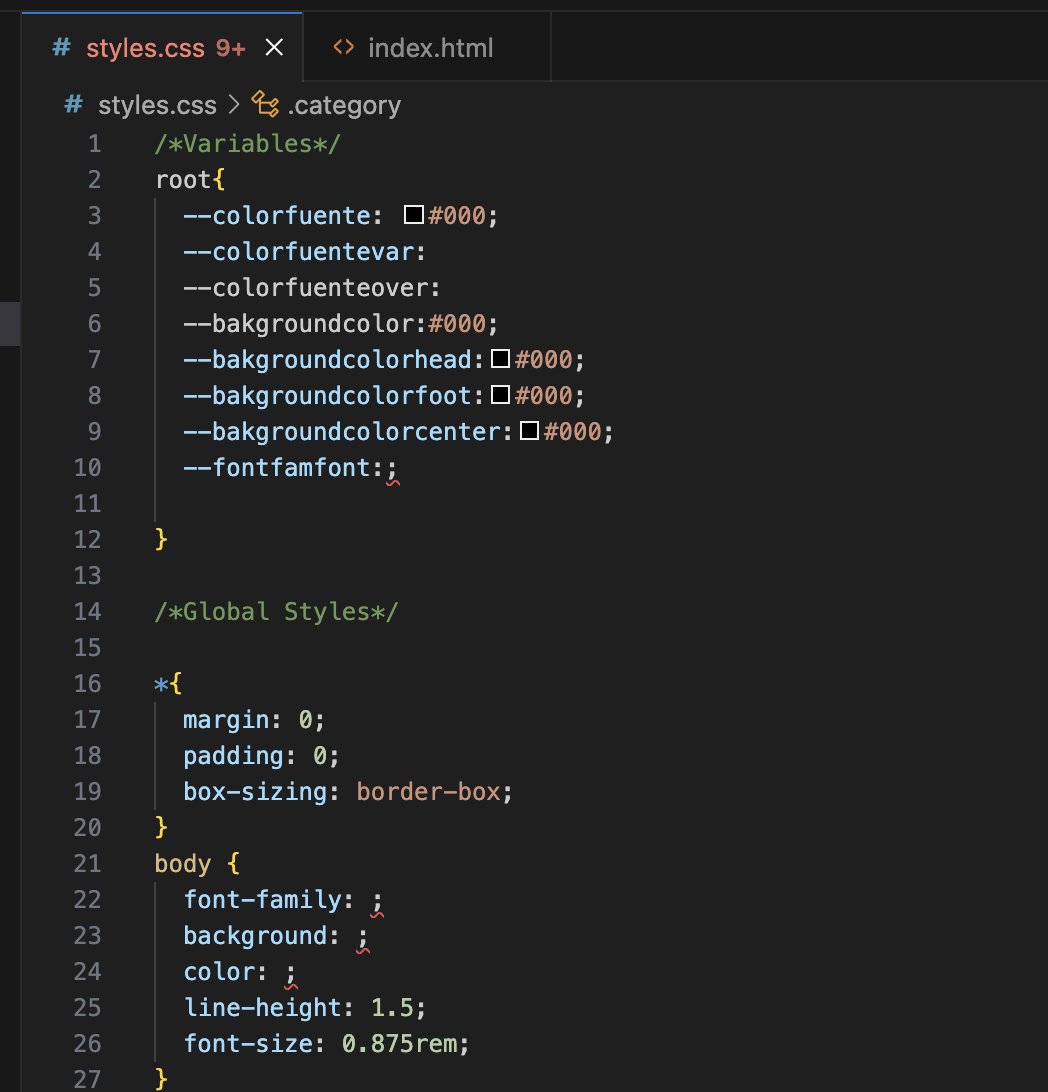Click the line-height value 1.5
Image resolution: width=1048 pixels, height=1092 pixels.
tap(391, 1008)
